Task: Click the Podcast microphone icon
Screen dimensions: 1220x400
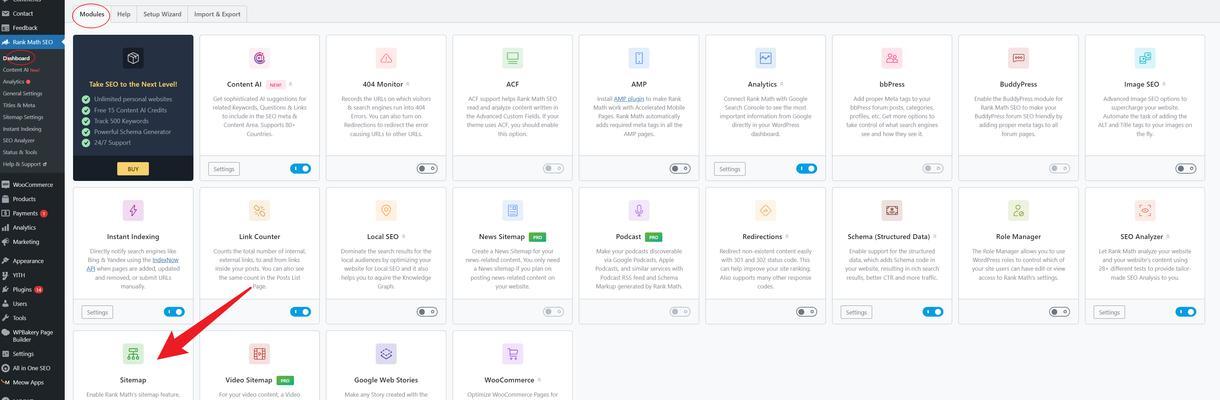Action: point(639,210)
